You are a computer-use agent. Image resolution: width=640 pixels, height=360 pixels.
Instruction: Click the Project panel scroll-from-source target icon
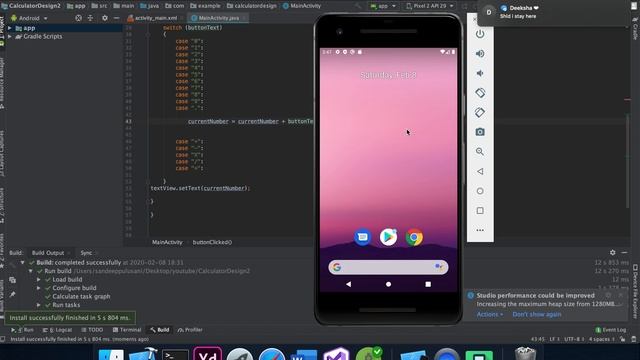(78, 18)
